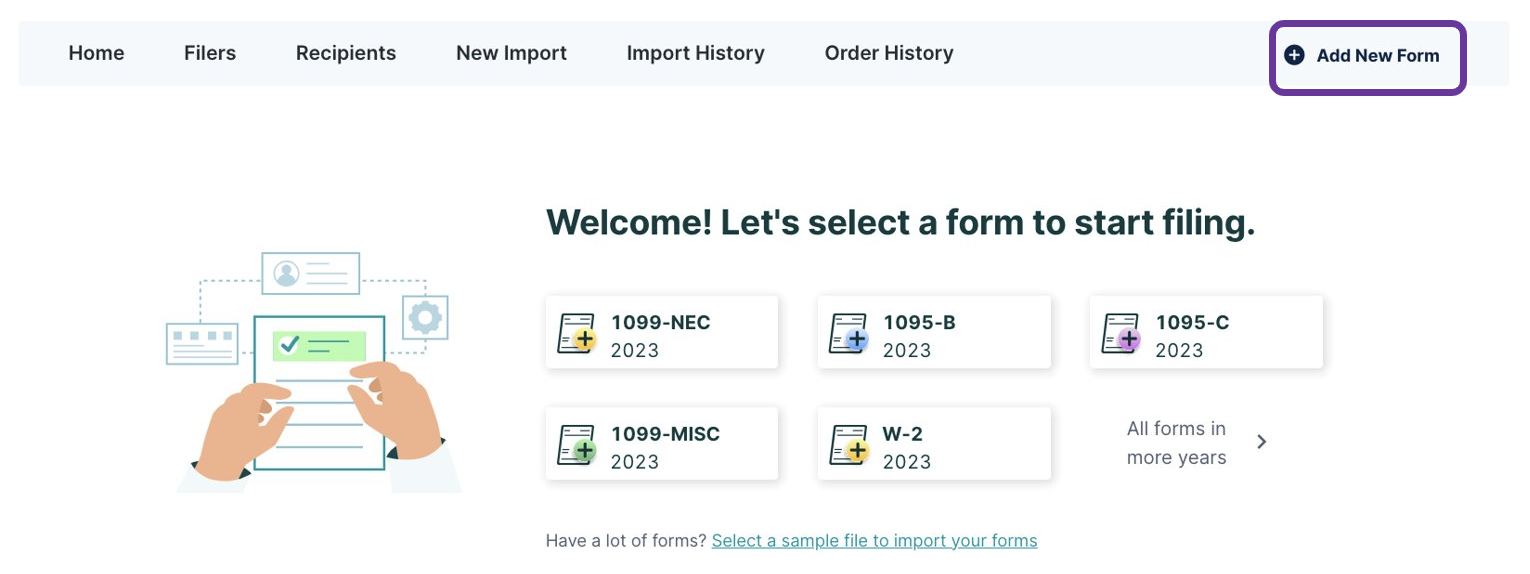Viewport: 1530px width, 574px height.
Task: Click the 1099-NEC form icon with yellow plus
Action: tap(576, 334)
